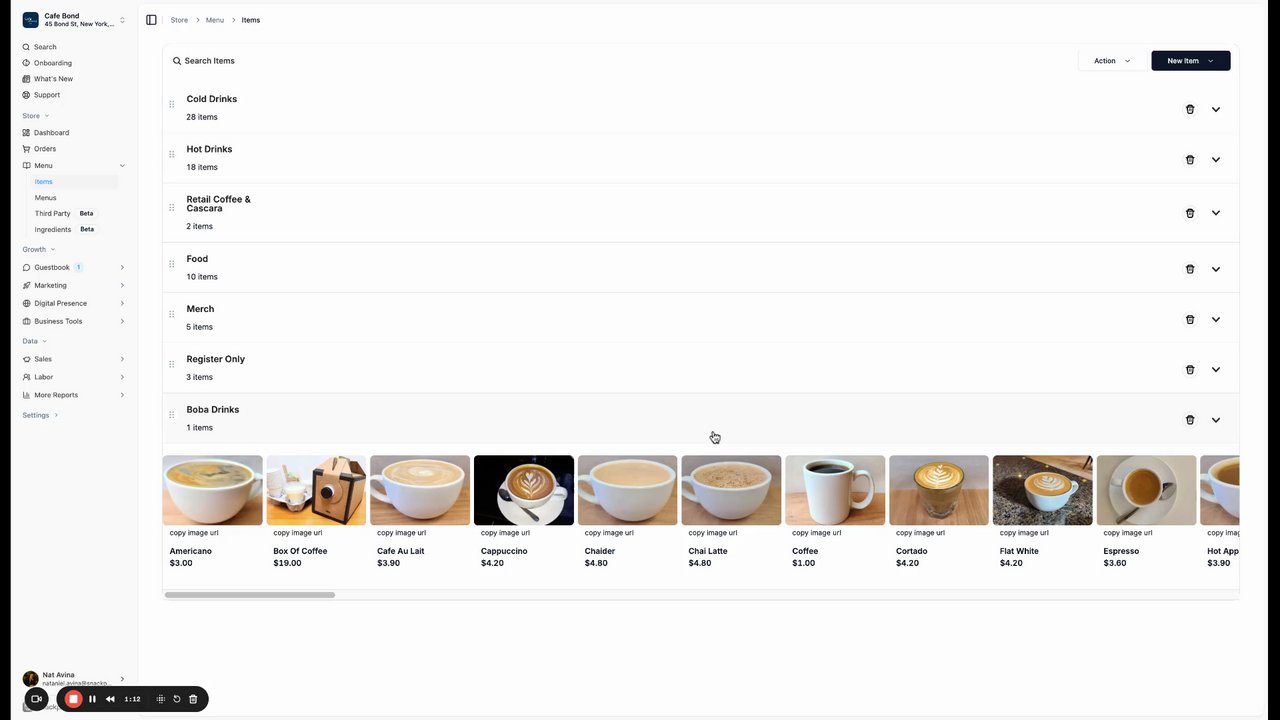Select Menus under the Menu section

[46, 198]
